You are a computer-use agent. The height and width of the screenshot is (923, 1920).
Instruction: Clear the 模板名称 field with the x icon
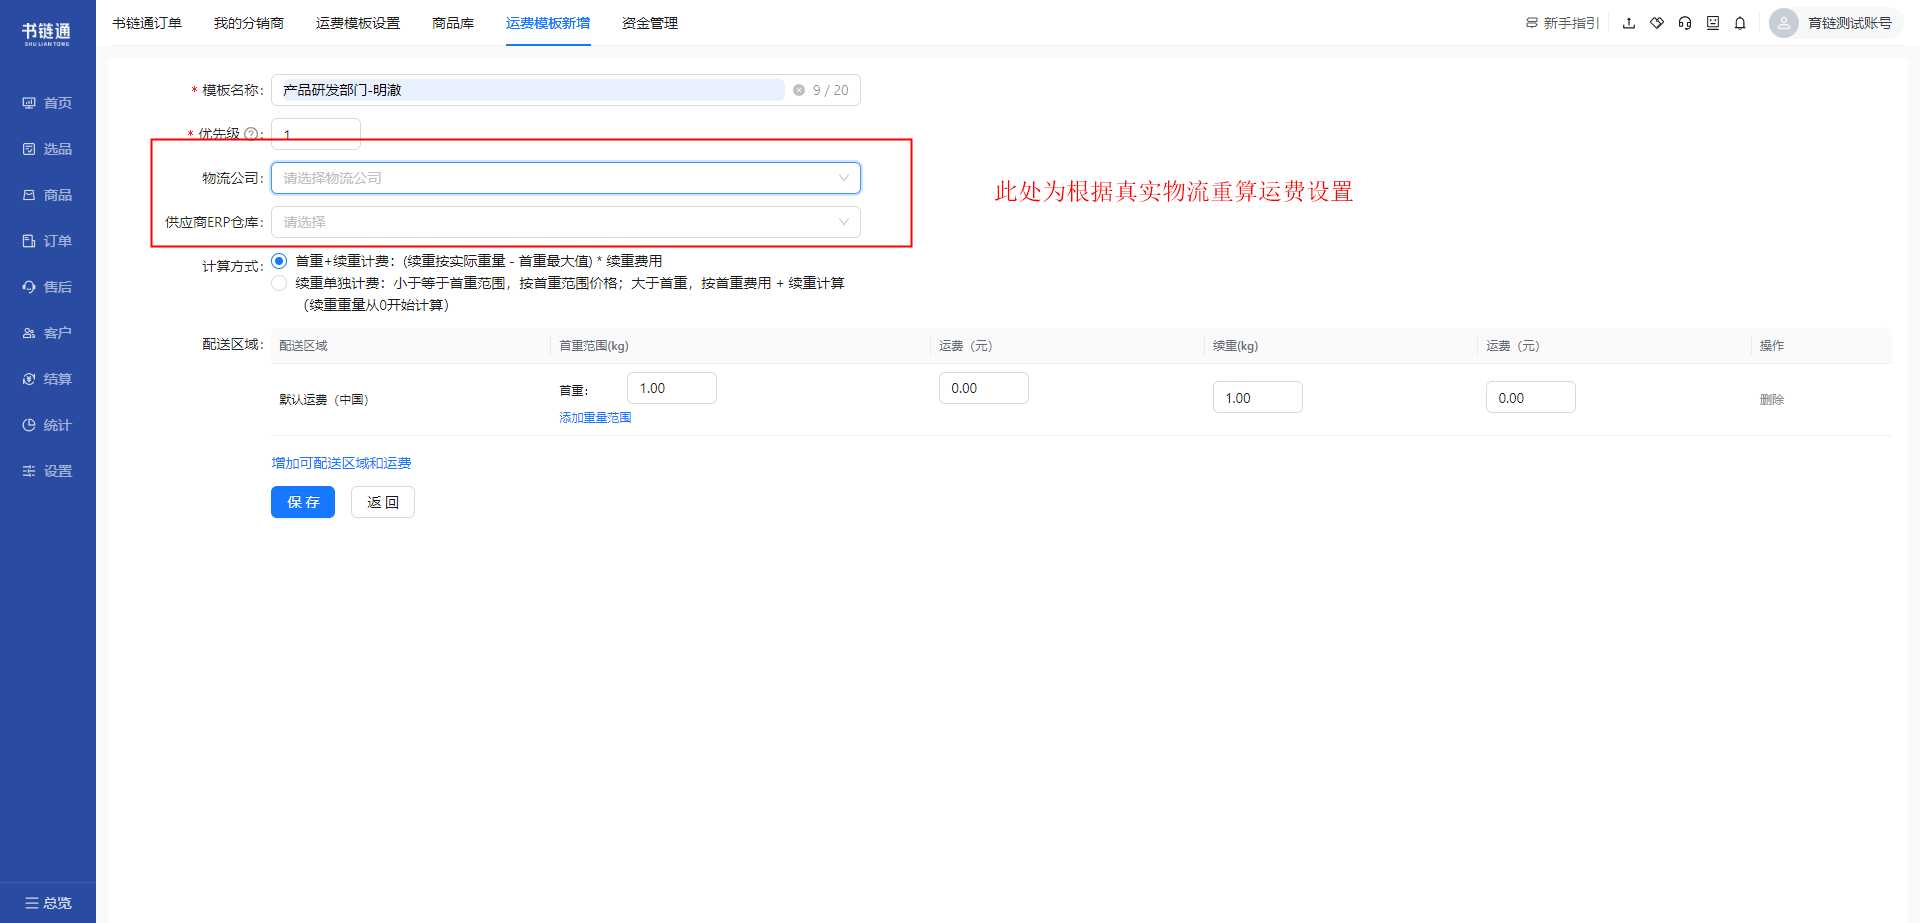pyautogui.click(x=799, y=90)
